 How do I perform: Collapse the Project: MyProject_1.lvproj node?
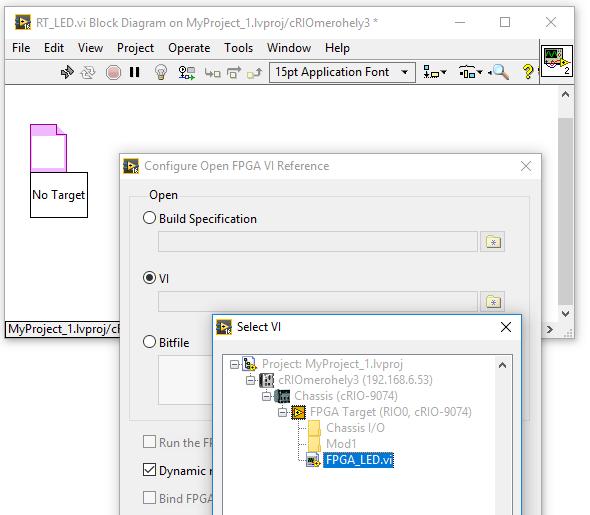(234, 365)
